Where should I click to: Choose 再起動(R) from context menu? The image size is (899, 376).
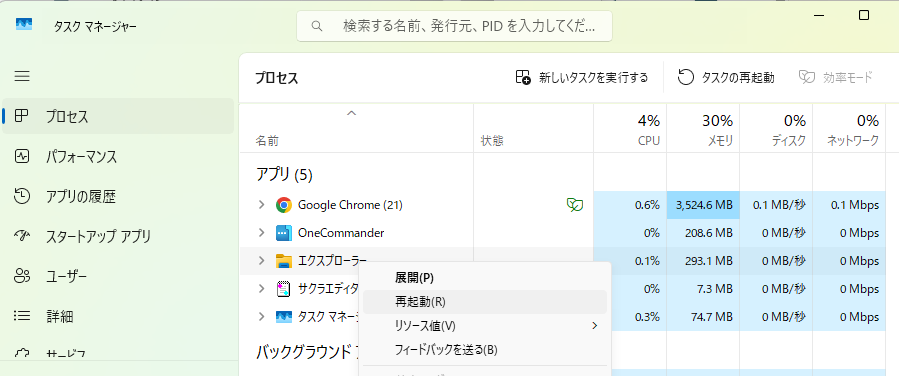484,301
